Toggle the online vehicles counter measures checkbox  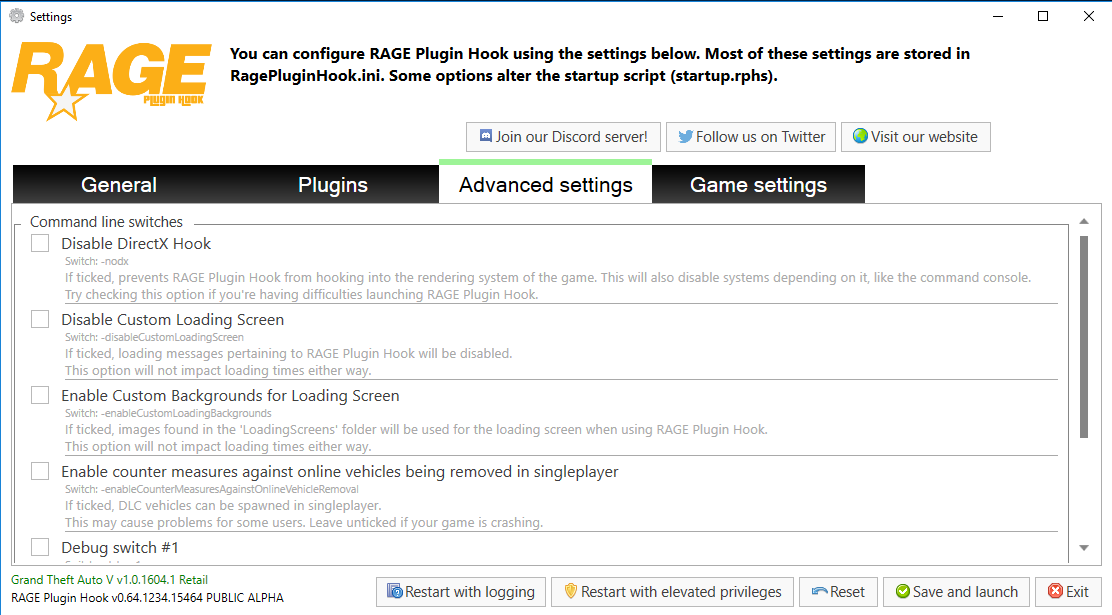(x=40, y=471)
